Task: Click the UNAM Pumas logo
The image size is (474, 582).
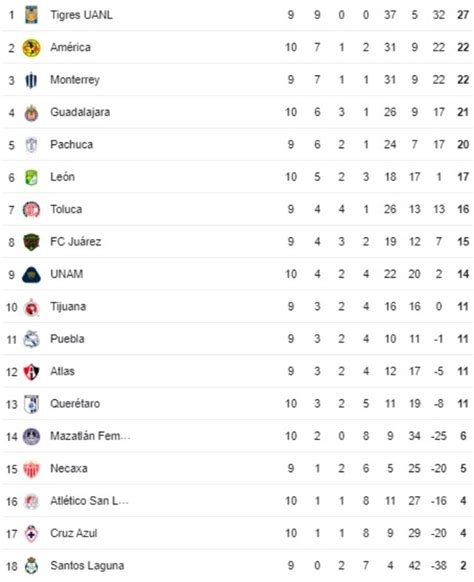Action: 32,274
